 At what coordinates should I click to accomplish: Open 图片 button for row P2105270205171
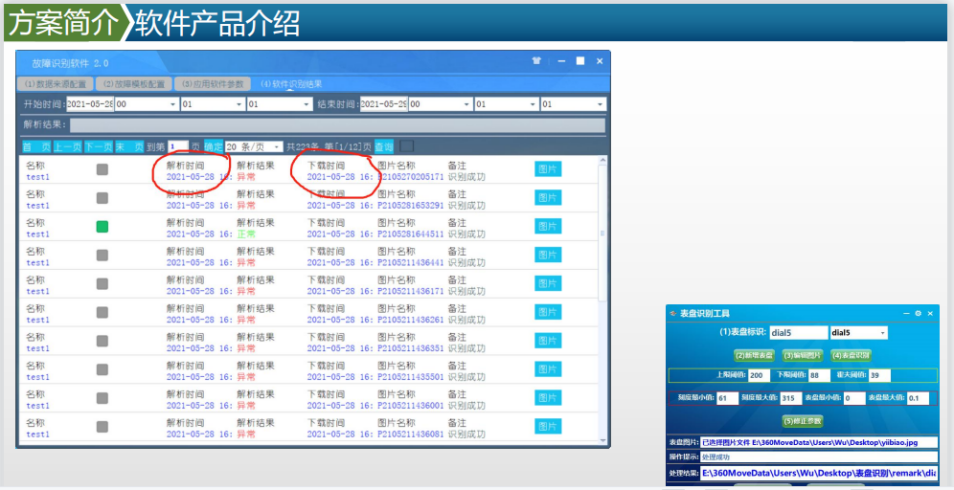pos(548,169)
